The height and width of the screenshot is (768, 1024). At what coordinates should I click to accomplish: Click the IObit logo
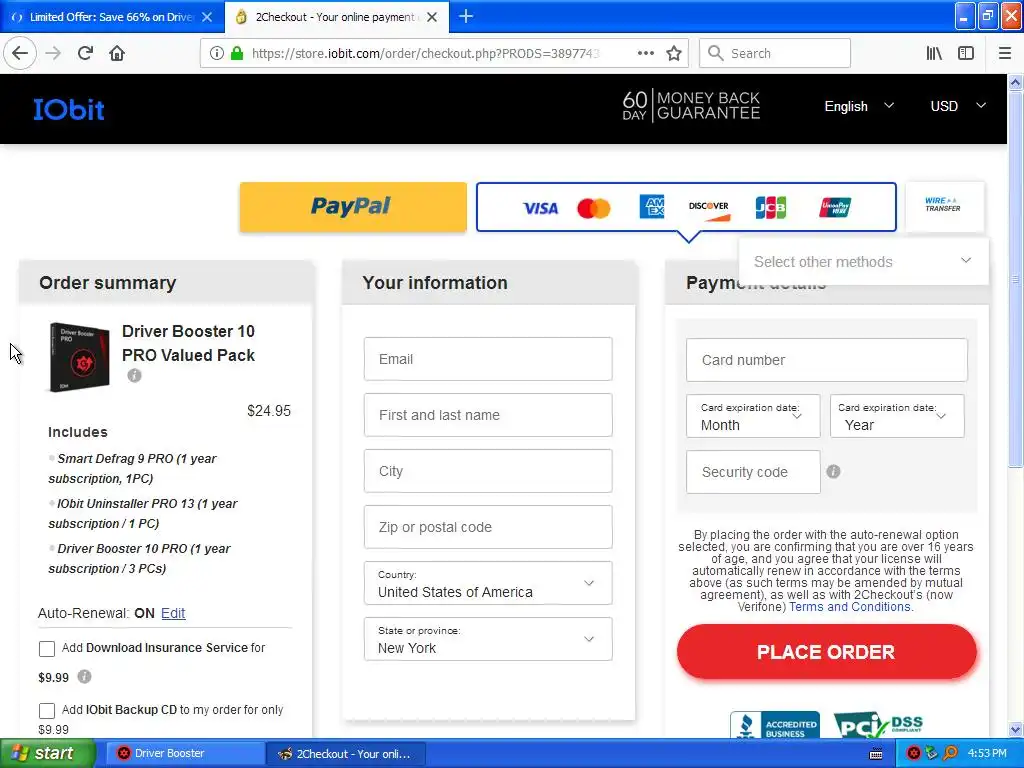coord(69,109)
